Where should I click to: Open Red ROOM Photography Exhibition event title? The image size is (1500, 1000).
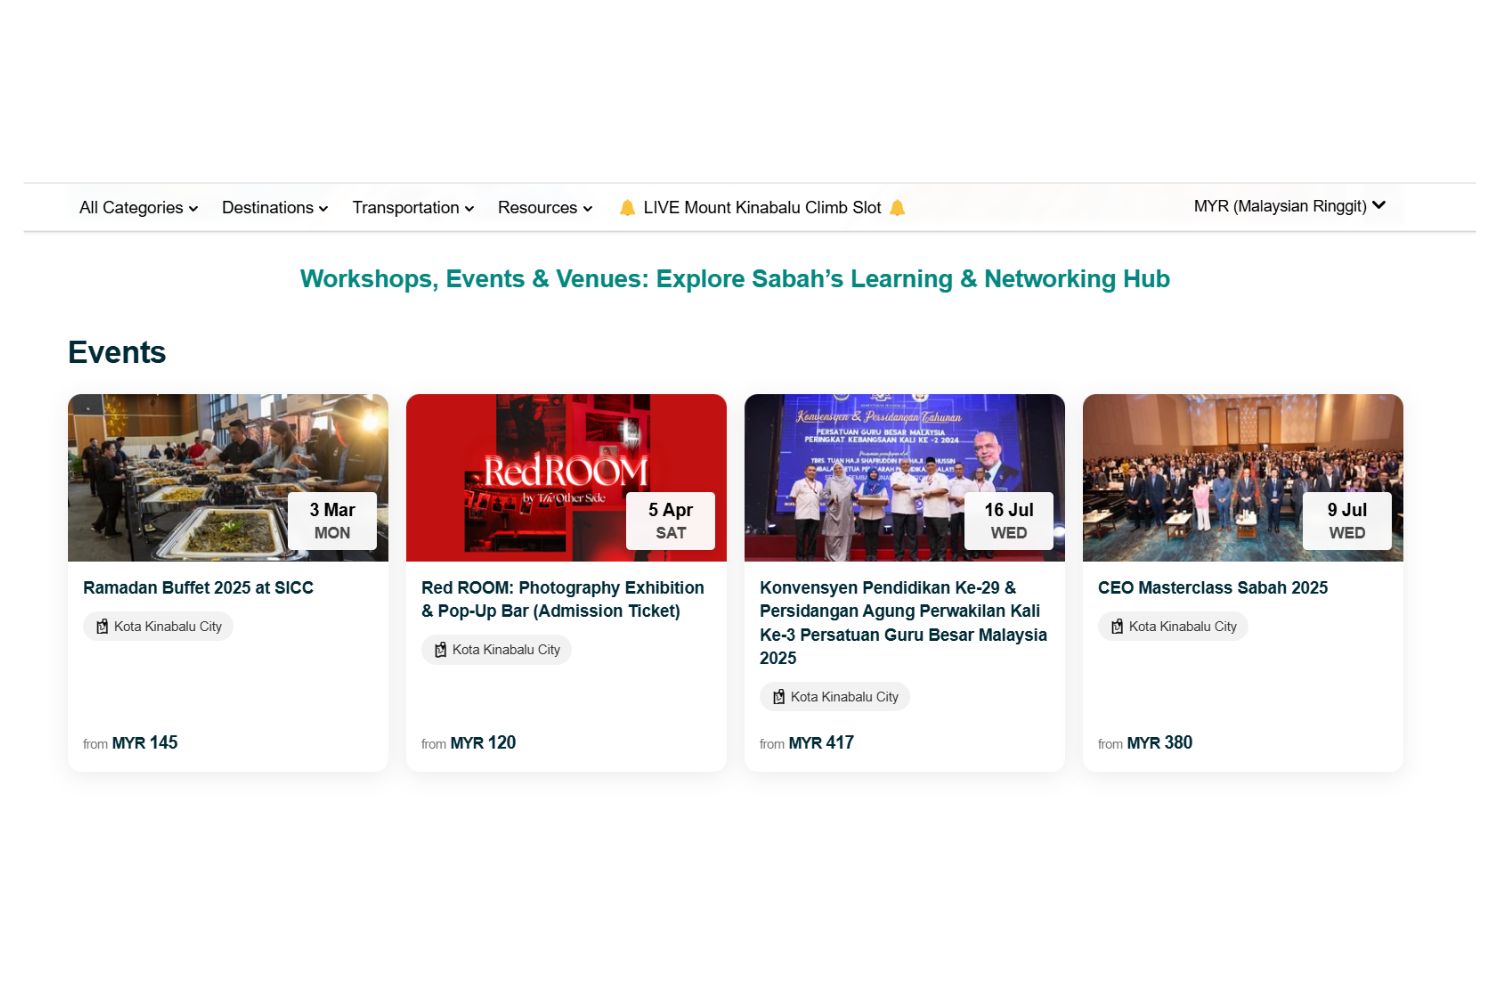click(x=562, y=599)
